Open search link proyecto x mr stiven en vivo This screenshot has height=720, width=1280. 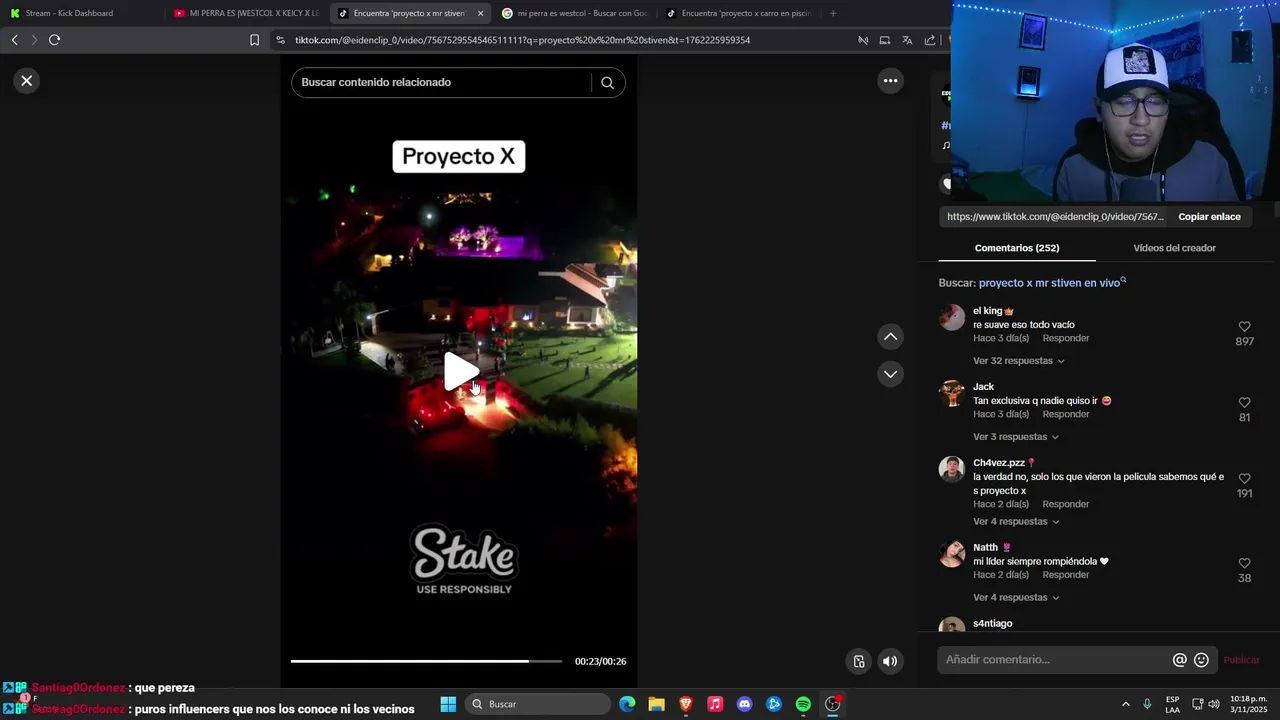(x=1050, y=283)
